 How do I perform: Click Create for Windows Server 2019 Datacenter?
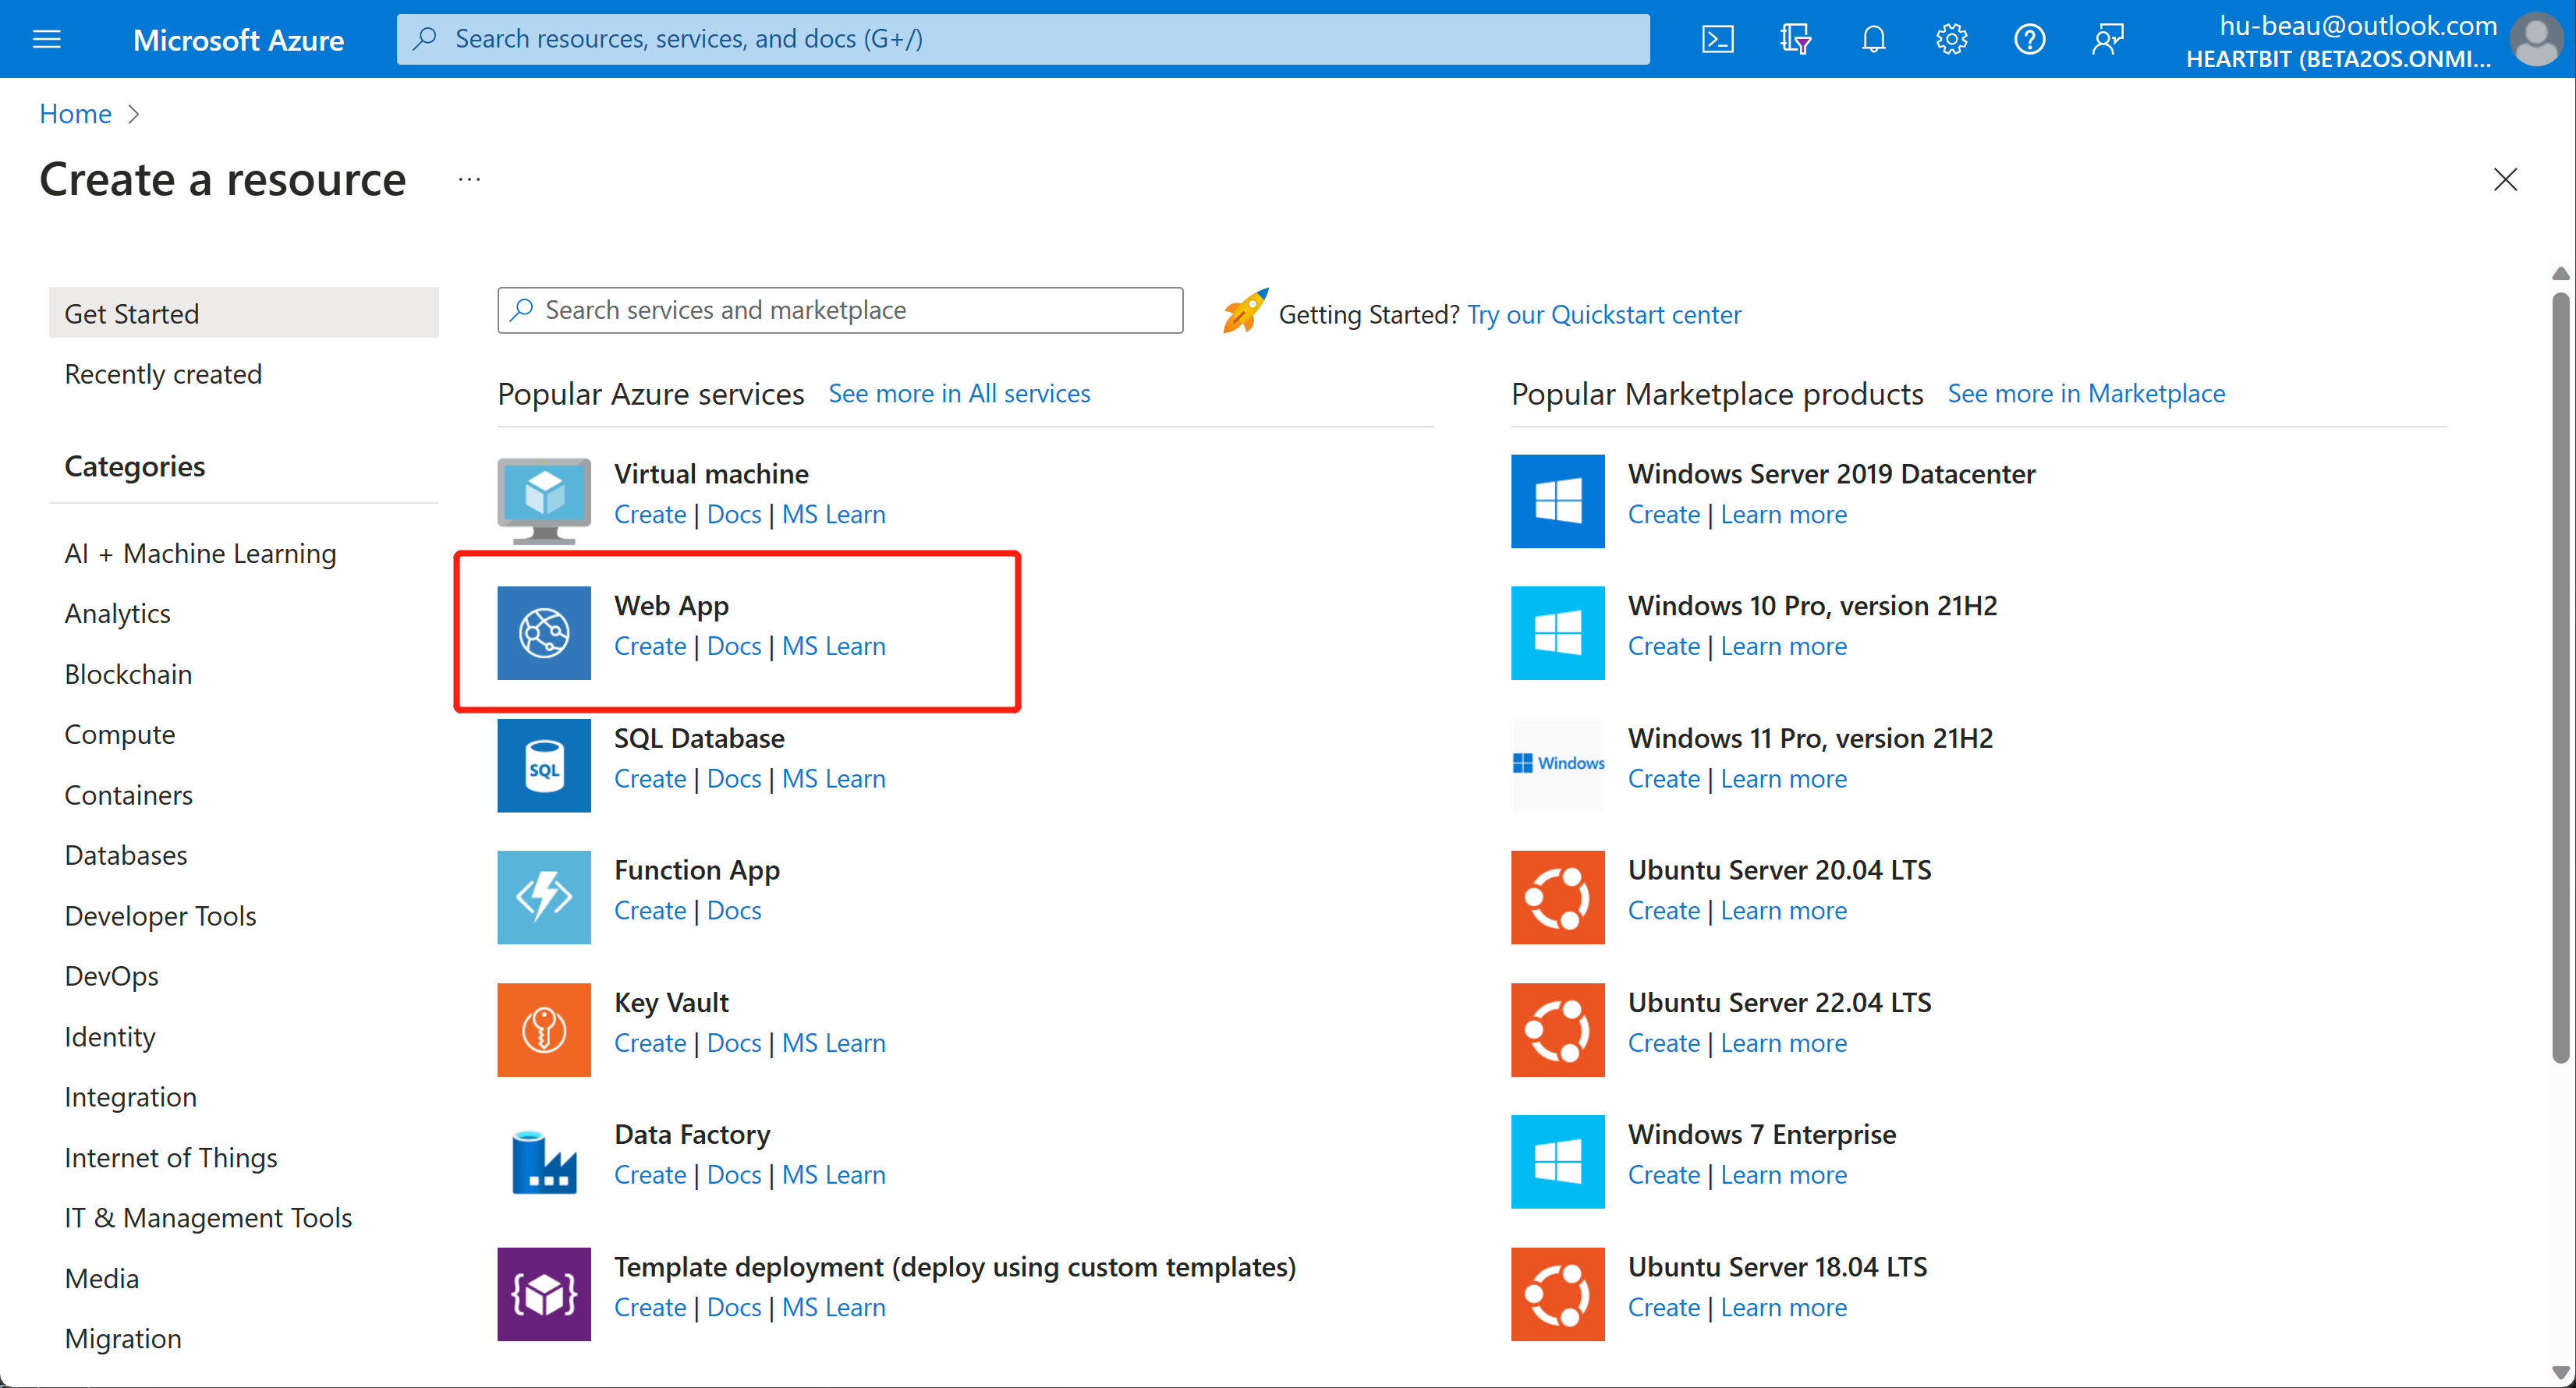point(1663,514)
